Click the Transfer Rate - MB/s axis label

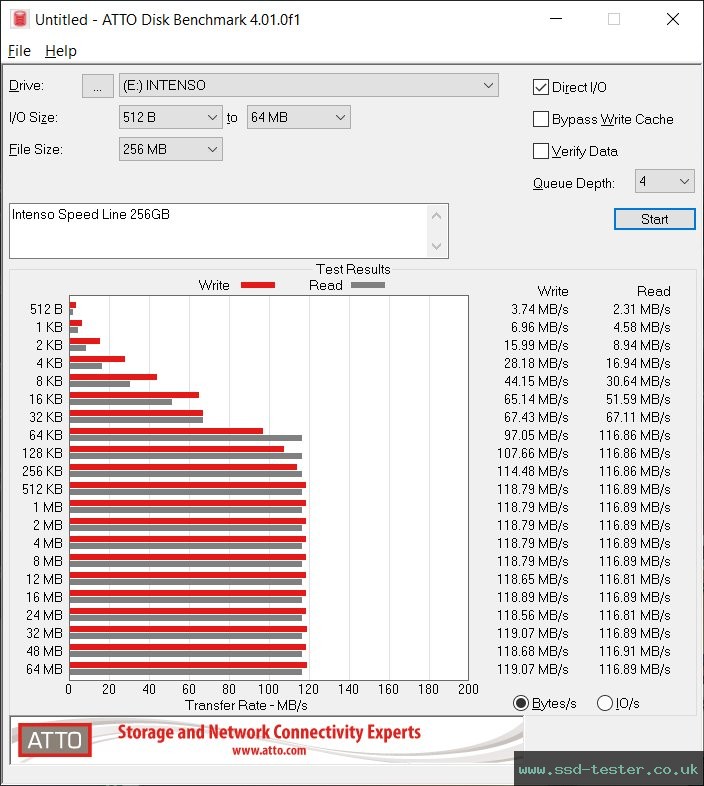pos(246,705)
